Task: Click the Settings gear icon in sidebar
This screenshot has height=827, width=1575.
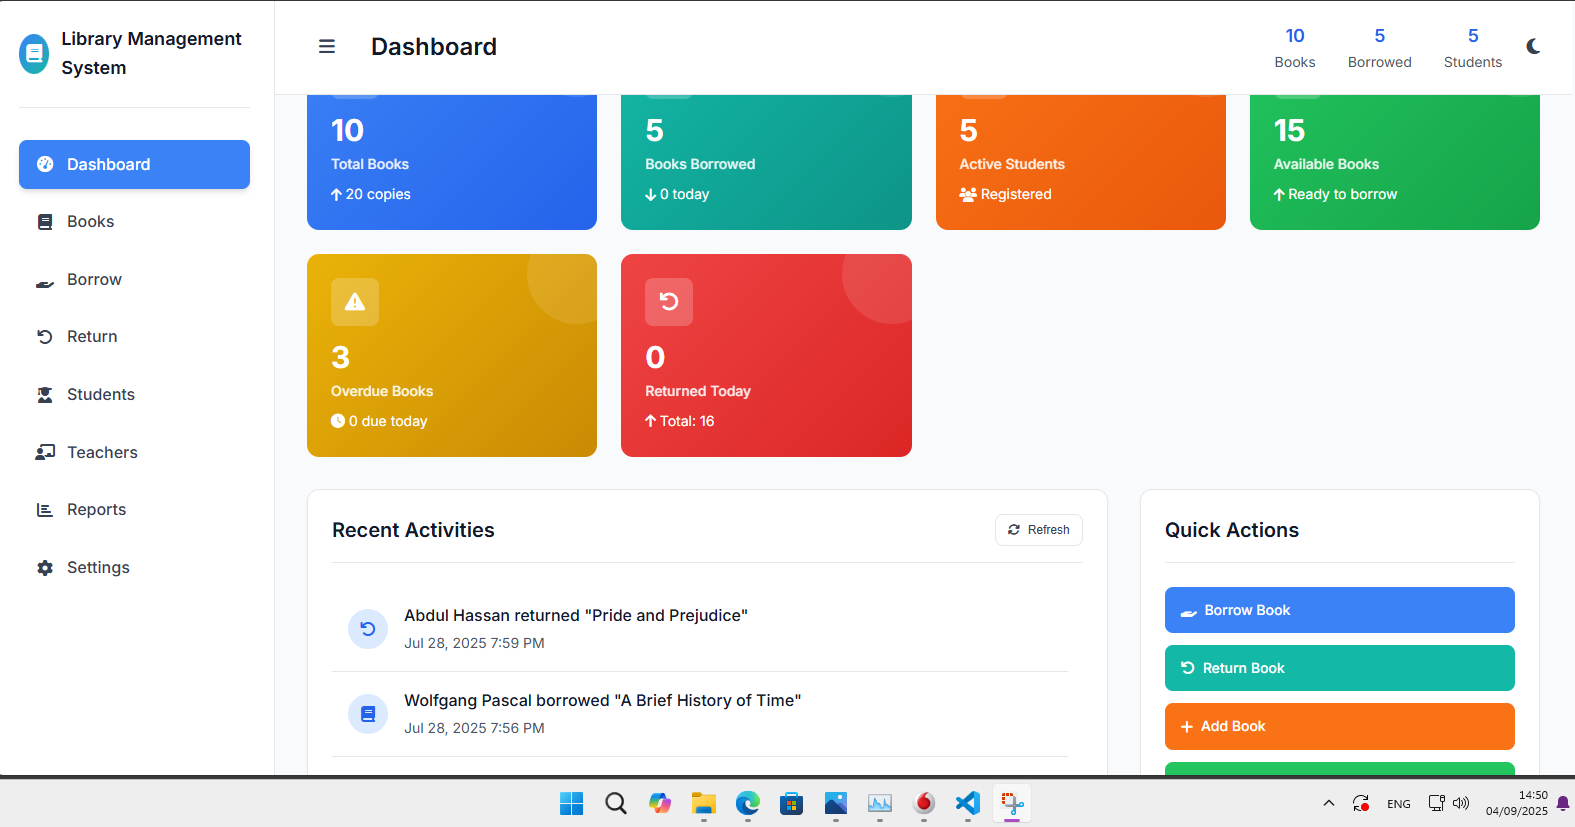Action: [x=45, y=568]
